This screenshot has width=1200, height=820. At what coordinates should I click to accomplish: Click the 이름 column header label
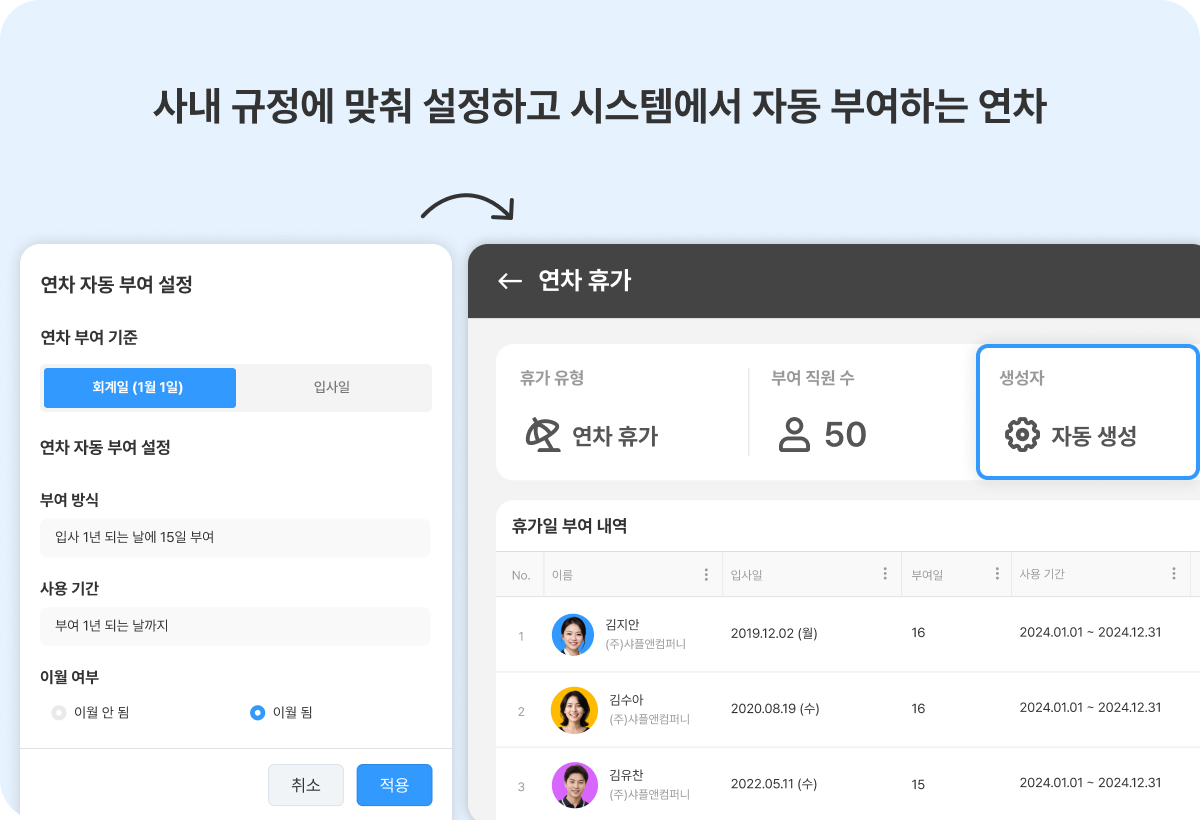[x=562, y=575]
